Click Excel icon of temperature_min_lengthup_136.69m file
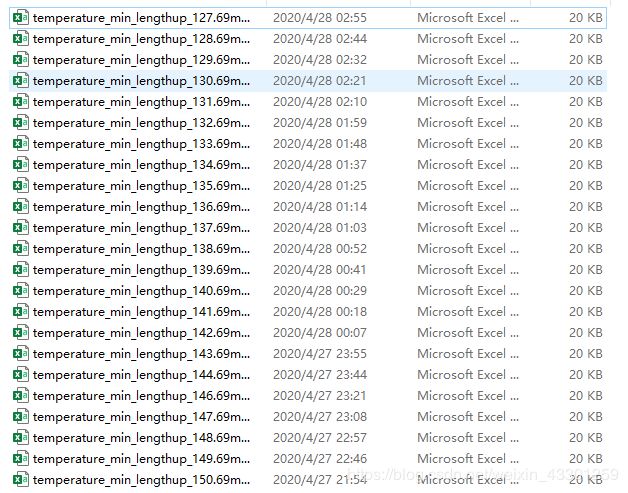 (20, 207)
